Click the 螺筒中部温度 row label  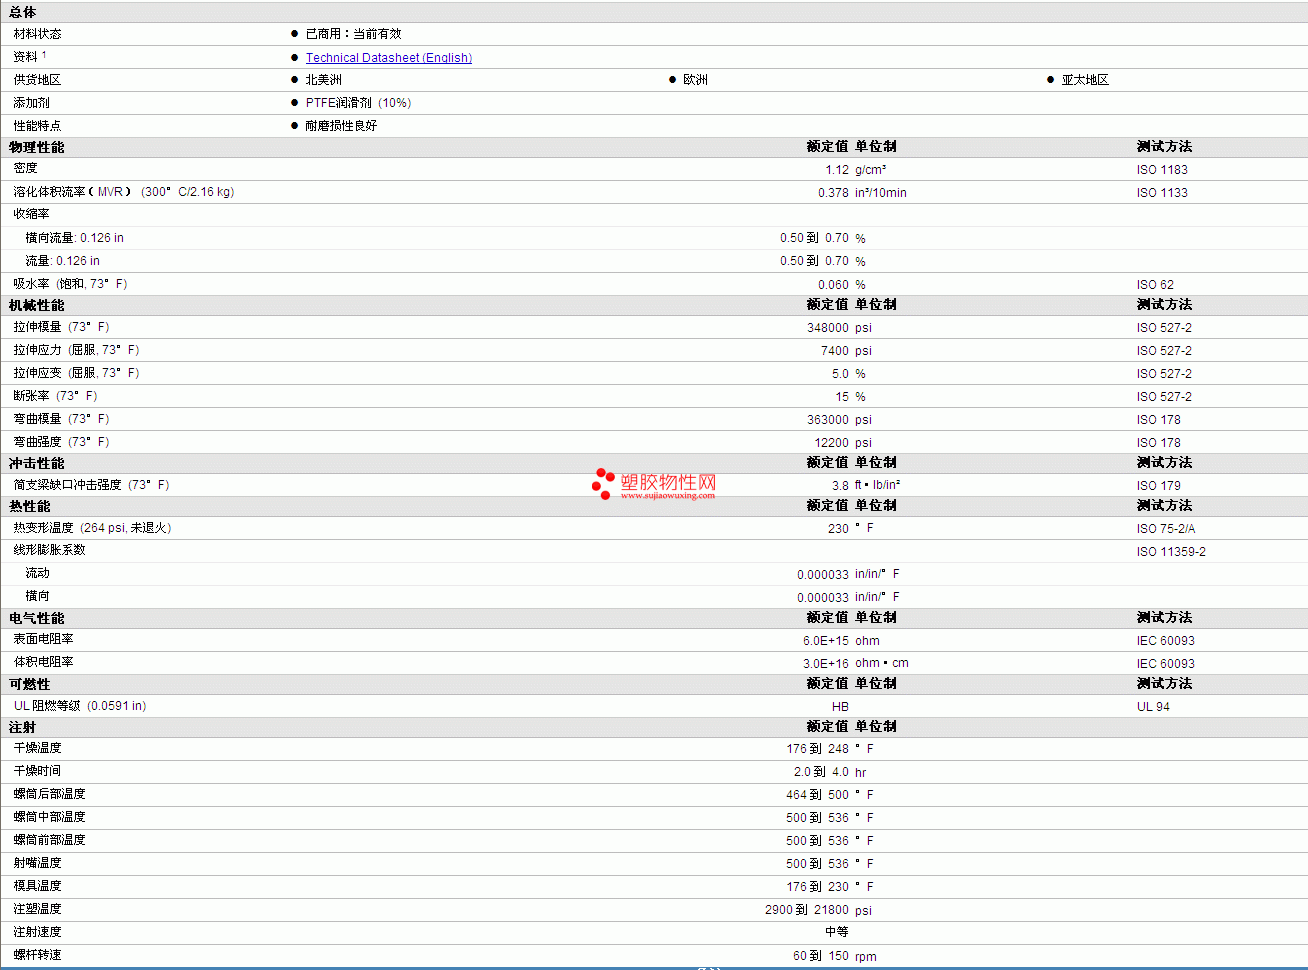coord(49,817)
